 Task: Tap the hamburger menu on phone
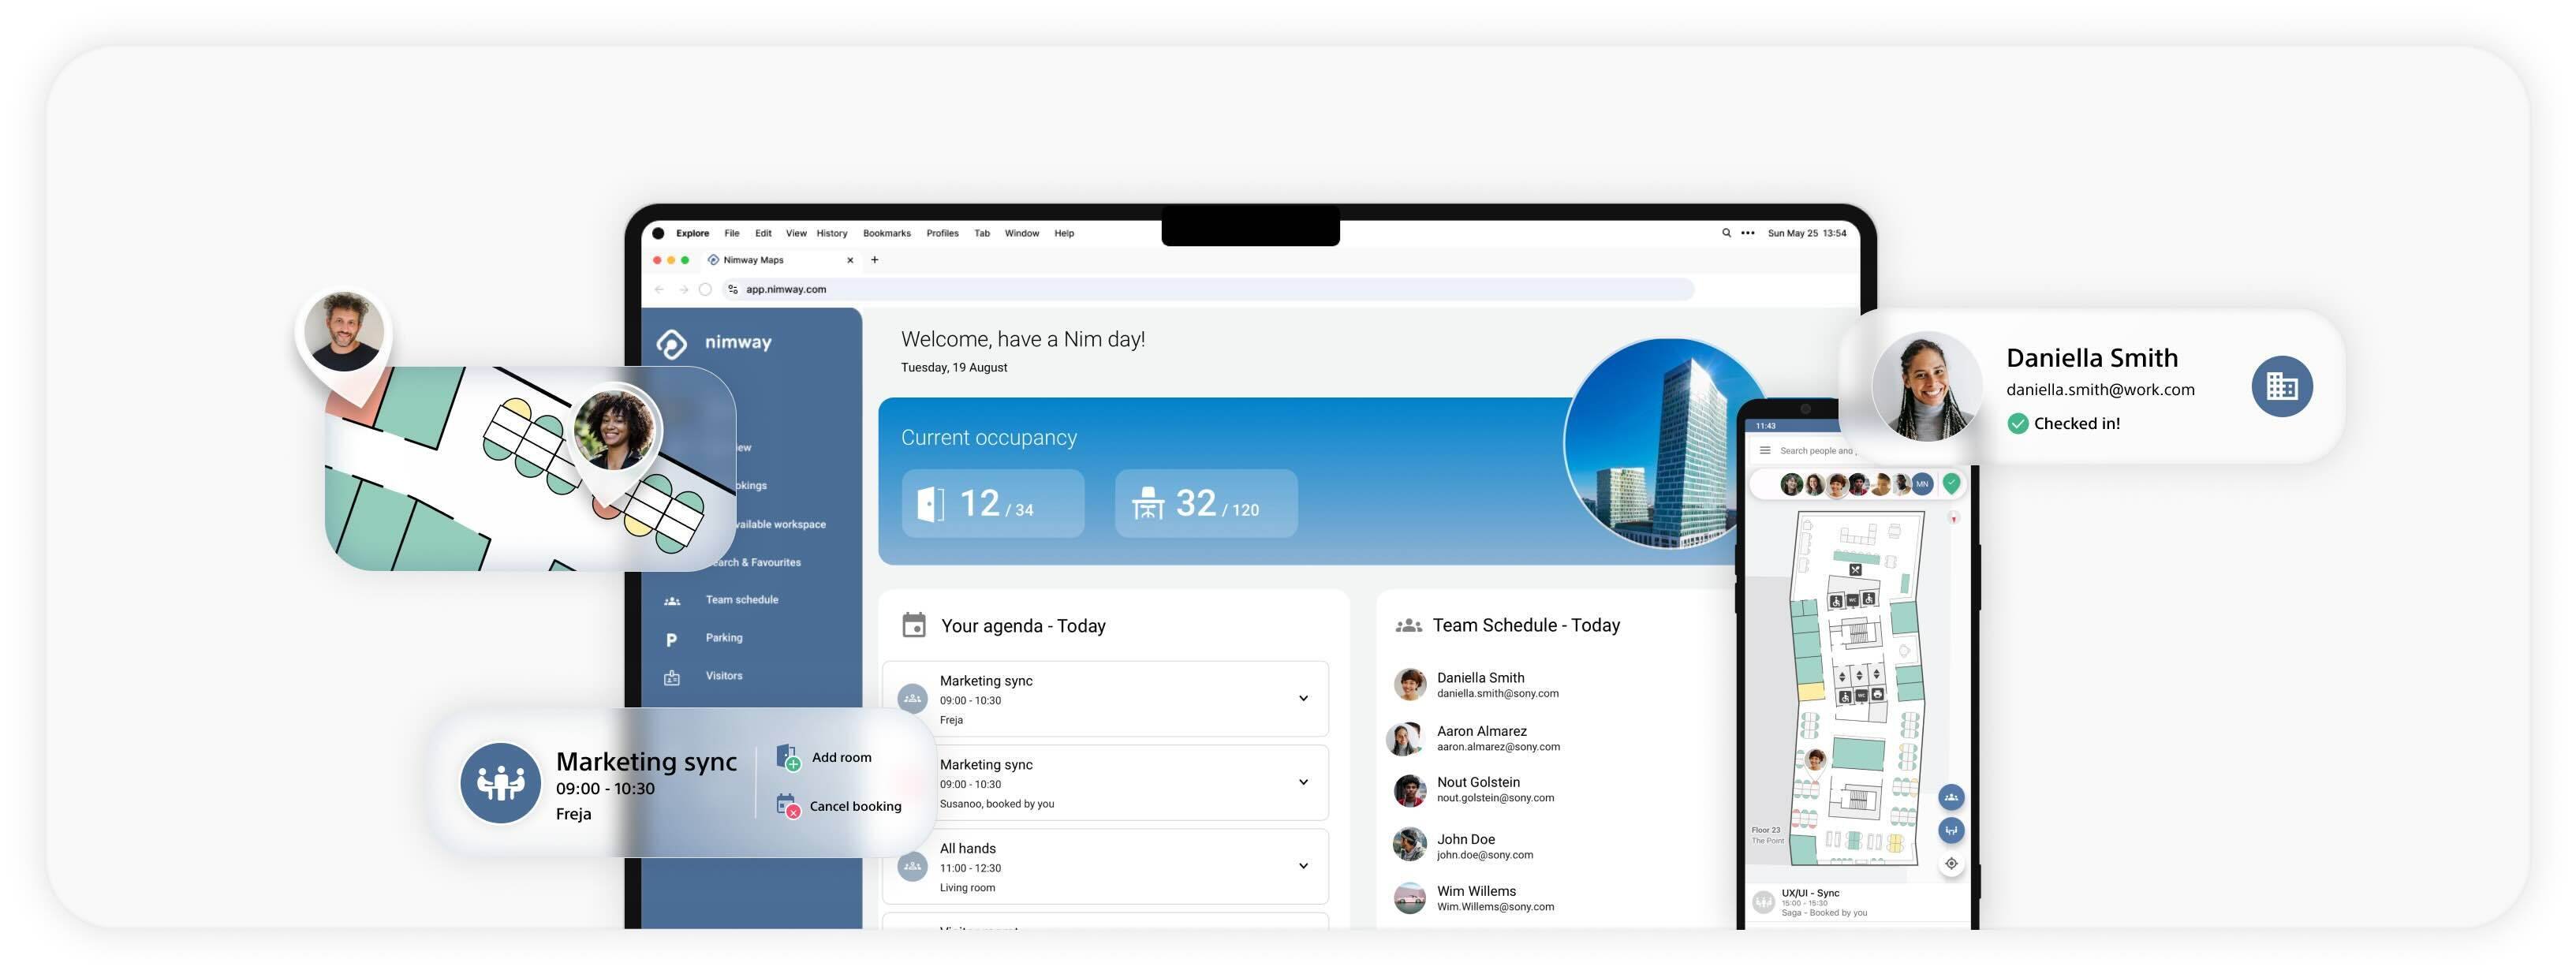coord(1765,451)
